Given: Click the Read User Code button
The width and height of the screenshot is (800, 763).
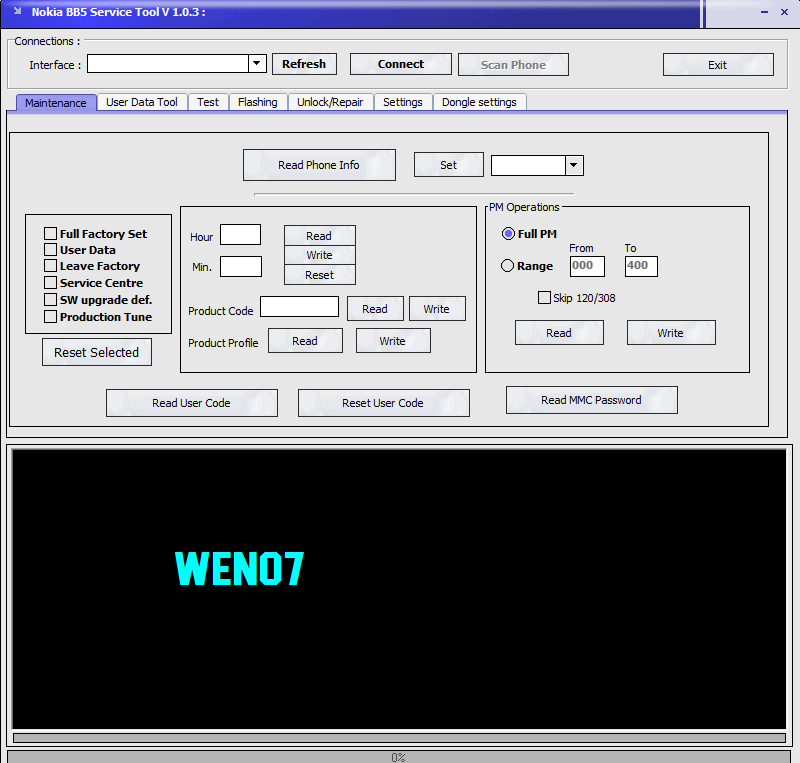Looking at the screenshot, I should (192, 403).
